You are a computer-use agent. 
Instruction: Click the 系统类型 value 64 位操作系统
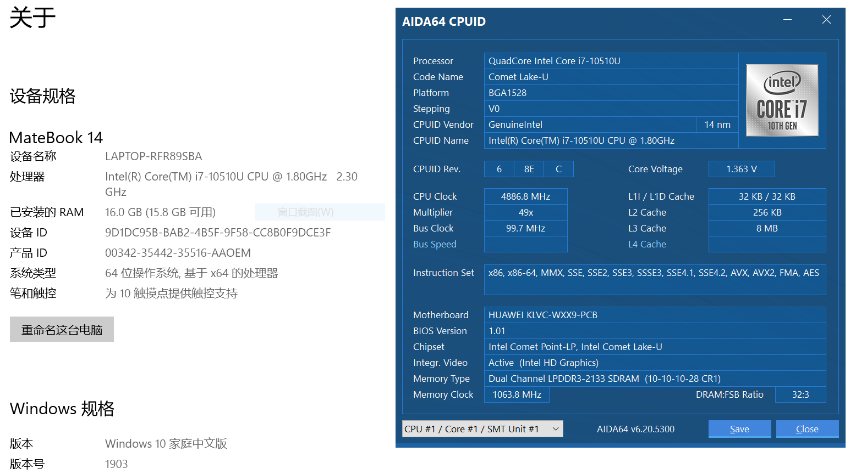point(191,273)
